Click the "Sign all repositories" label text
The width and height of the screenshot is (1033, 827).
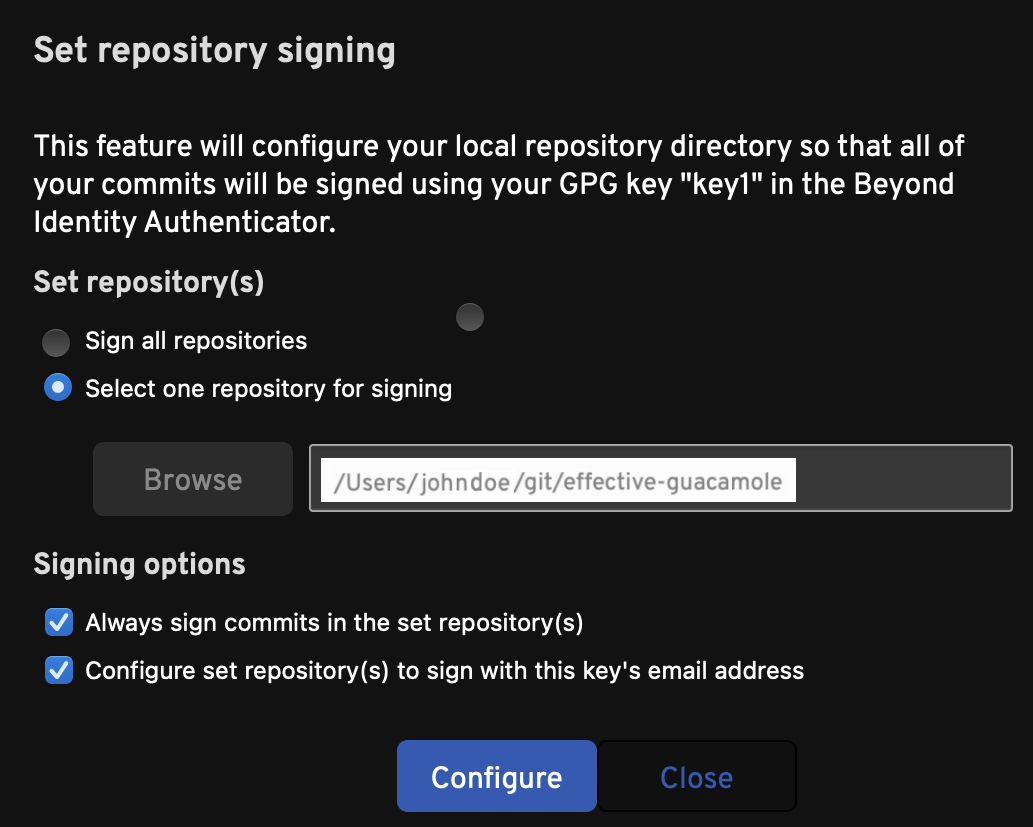point(196,341)
